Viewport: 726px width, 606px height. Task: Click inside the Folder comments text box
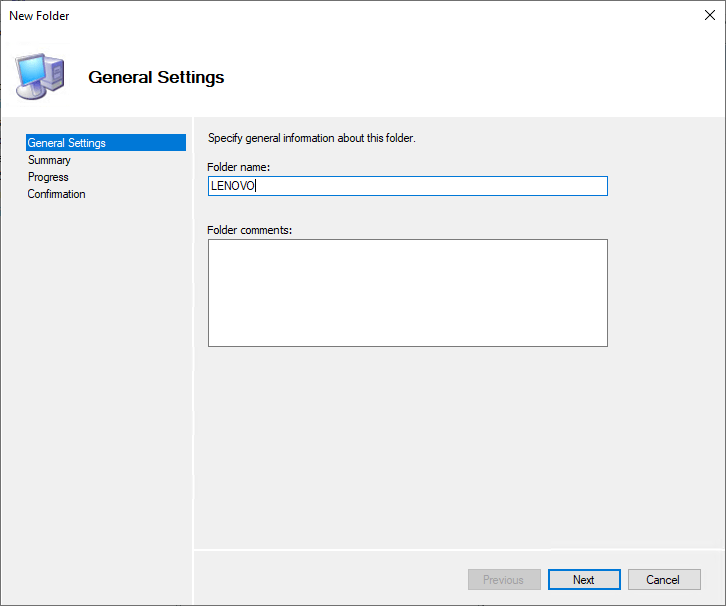click(407, 293)
